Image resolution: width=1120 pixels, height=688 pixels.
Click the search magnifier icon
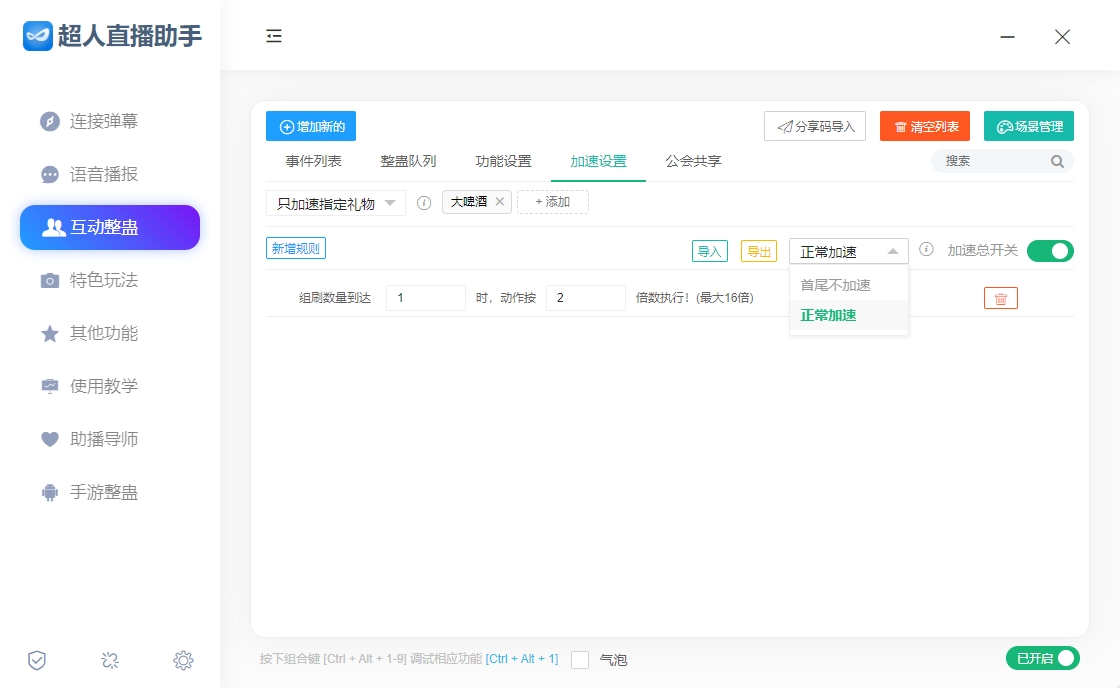tap(1057, 161)
